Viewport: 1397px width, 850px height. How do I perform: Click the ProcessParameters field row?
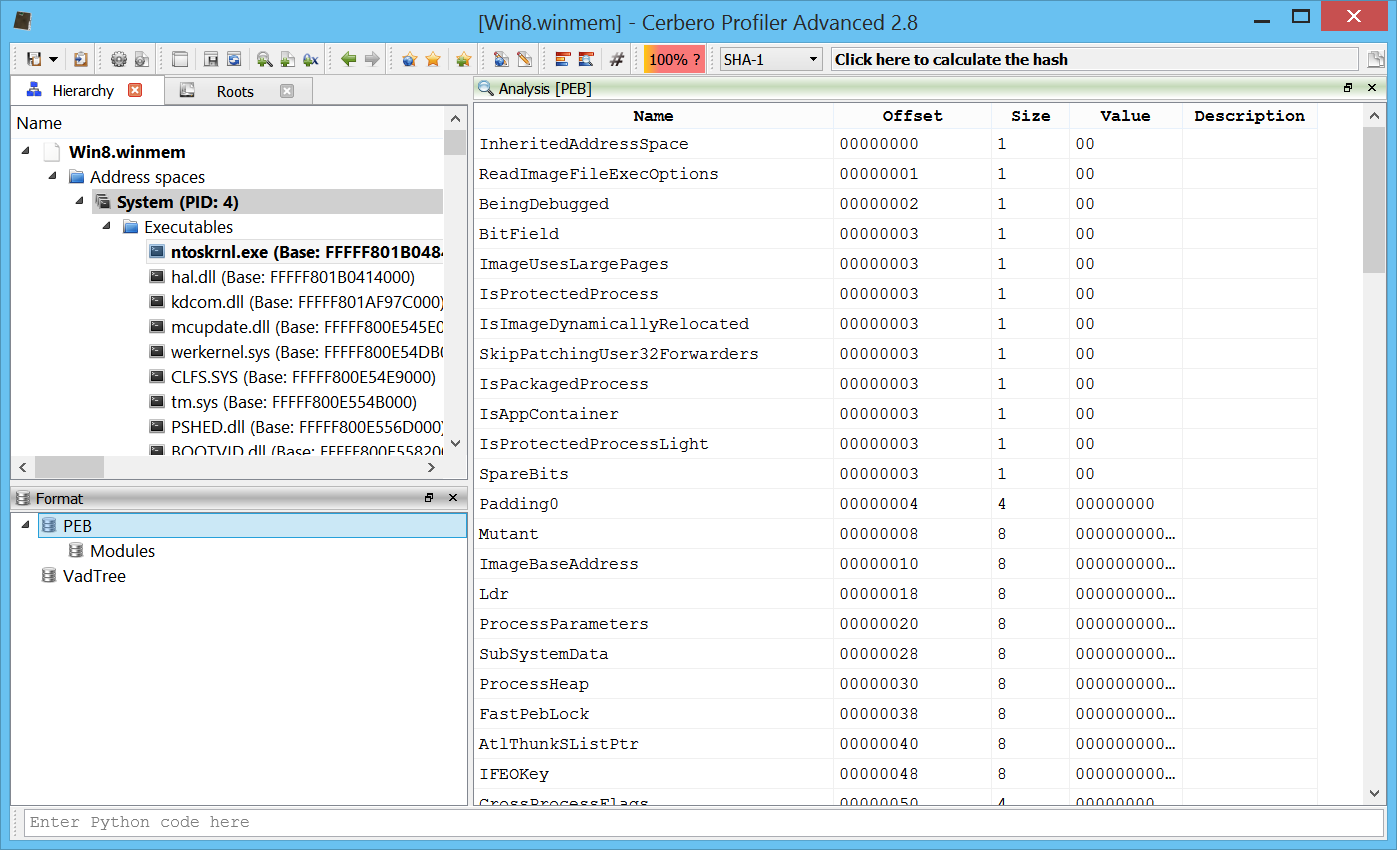895,624
